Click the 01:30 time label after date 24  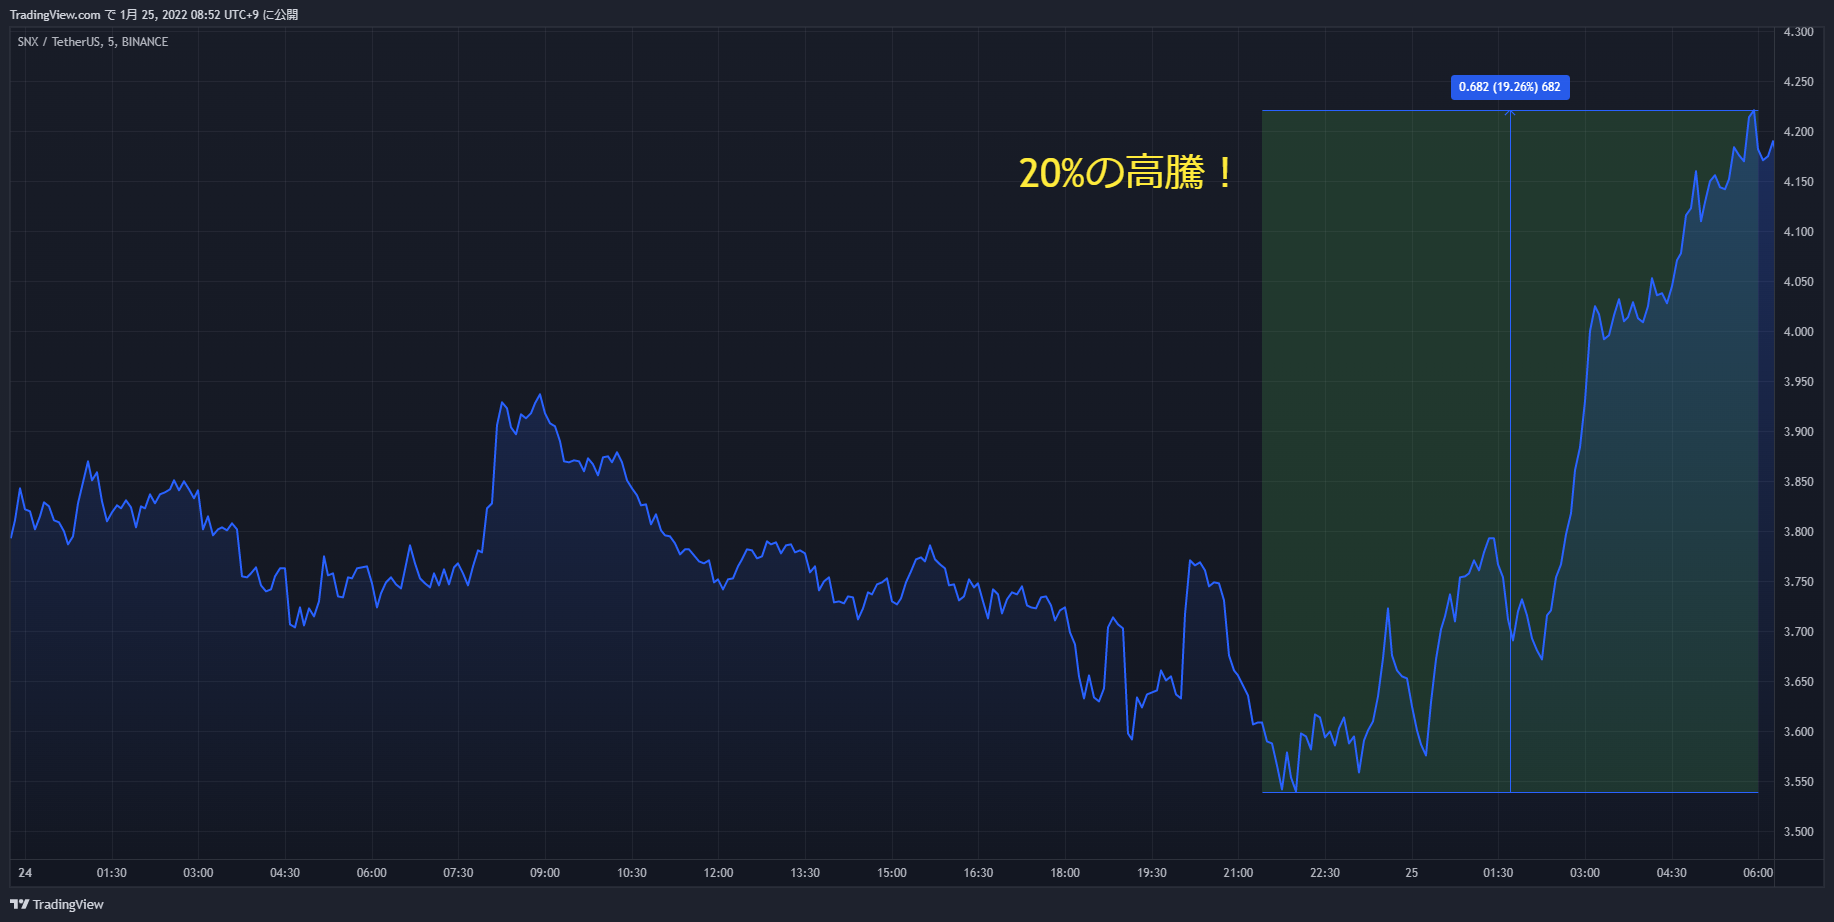point(112,873)
